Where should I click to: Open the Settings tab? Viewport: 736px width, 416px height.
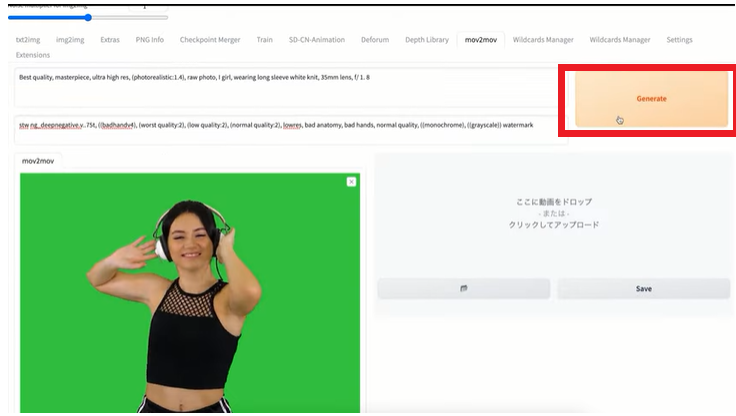pos(679,40)
